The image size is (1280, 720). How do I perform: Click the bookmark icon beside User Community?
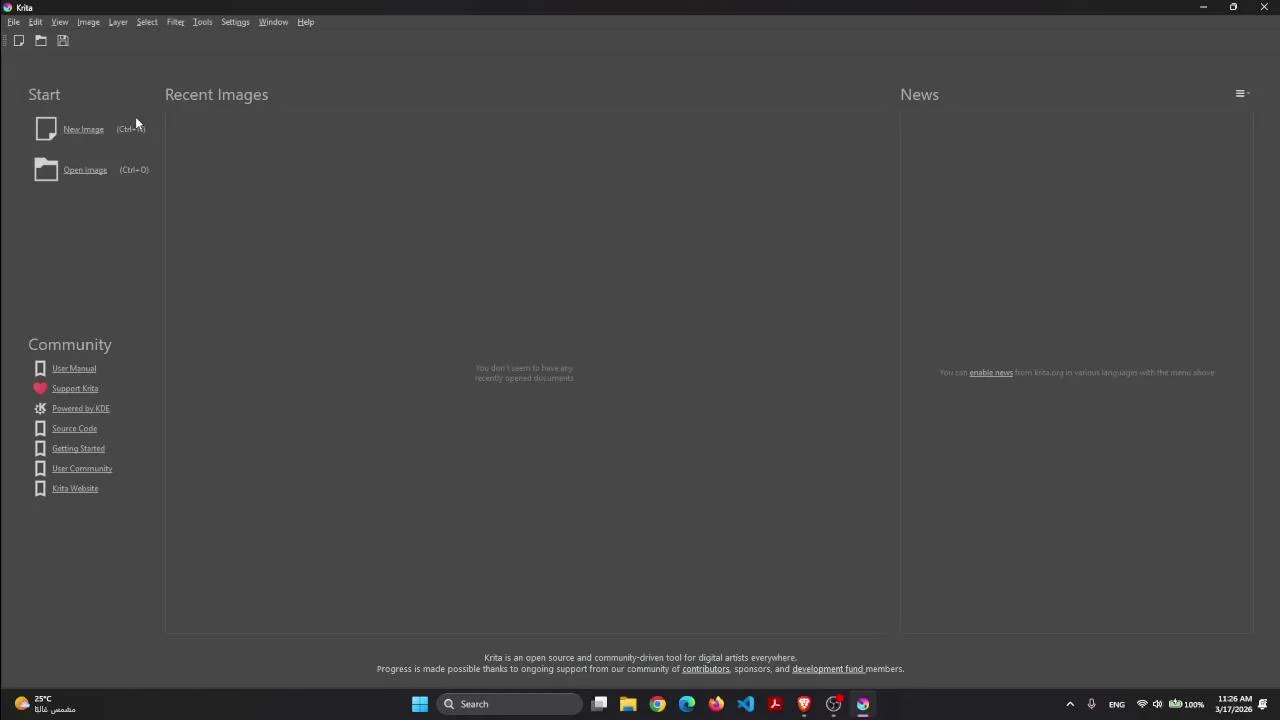pos(40,469)
